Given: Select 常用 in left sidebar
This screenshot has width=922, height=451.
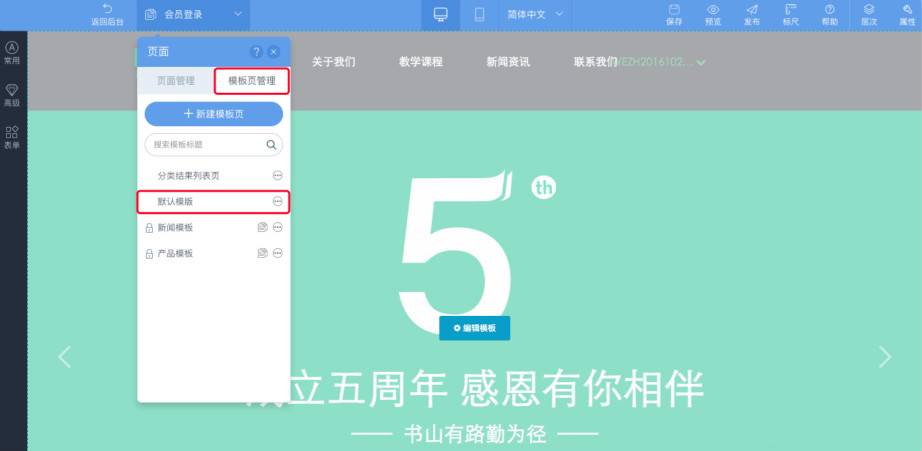Looking at the screenshot, I should [x=12, y=52].
